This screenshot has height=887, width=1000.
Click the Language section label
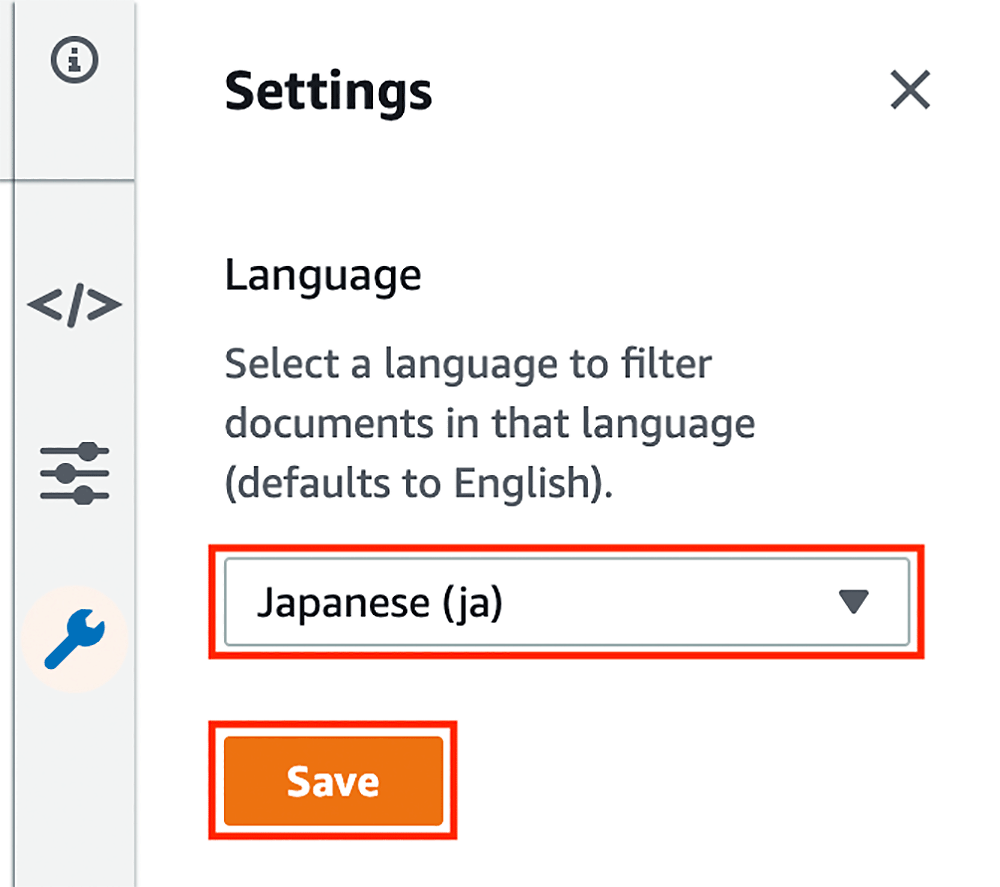coord(322,274)
